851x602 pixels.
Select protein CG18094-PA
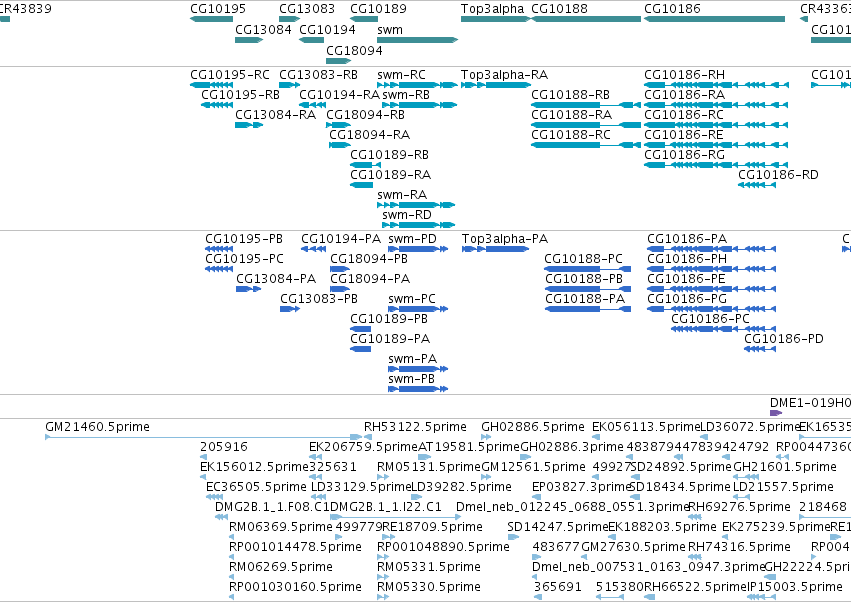pos(340,289)
